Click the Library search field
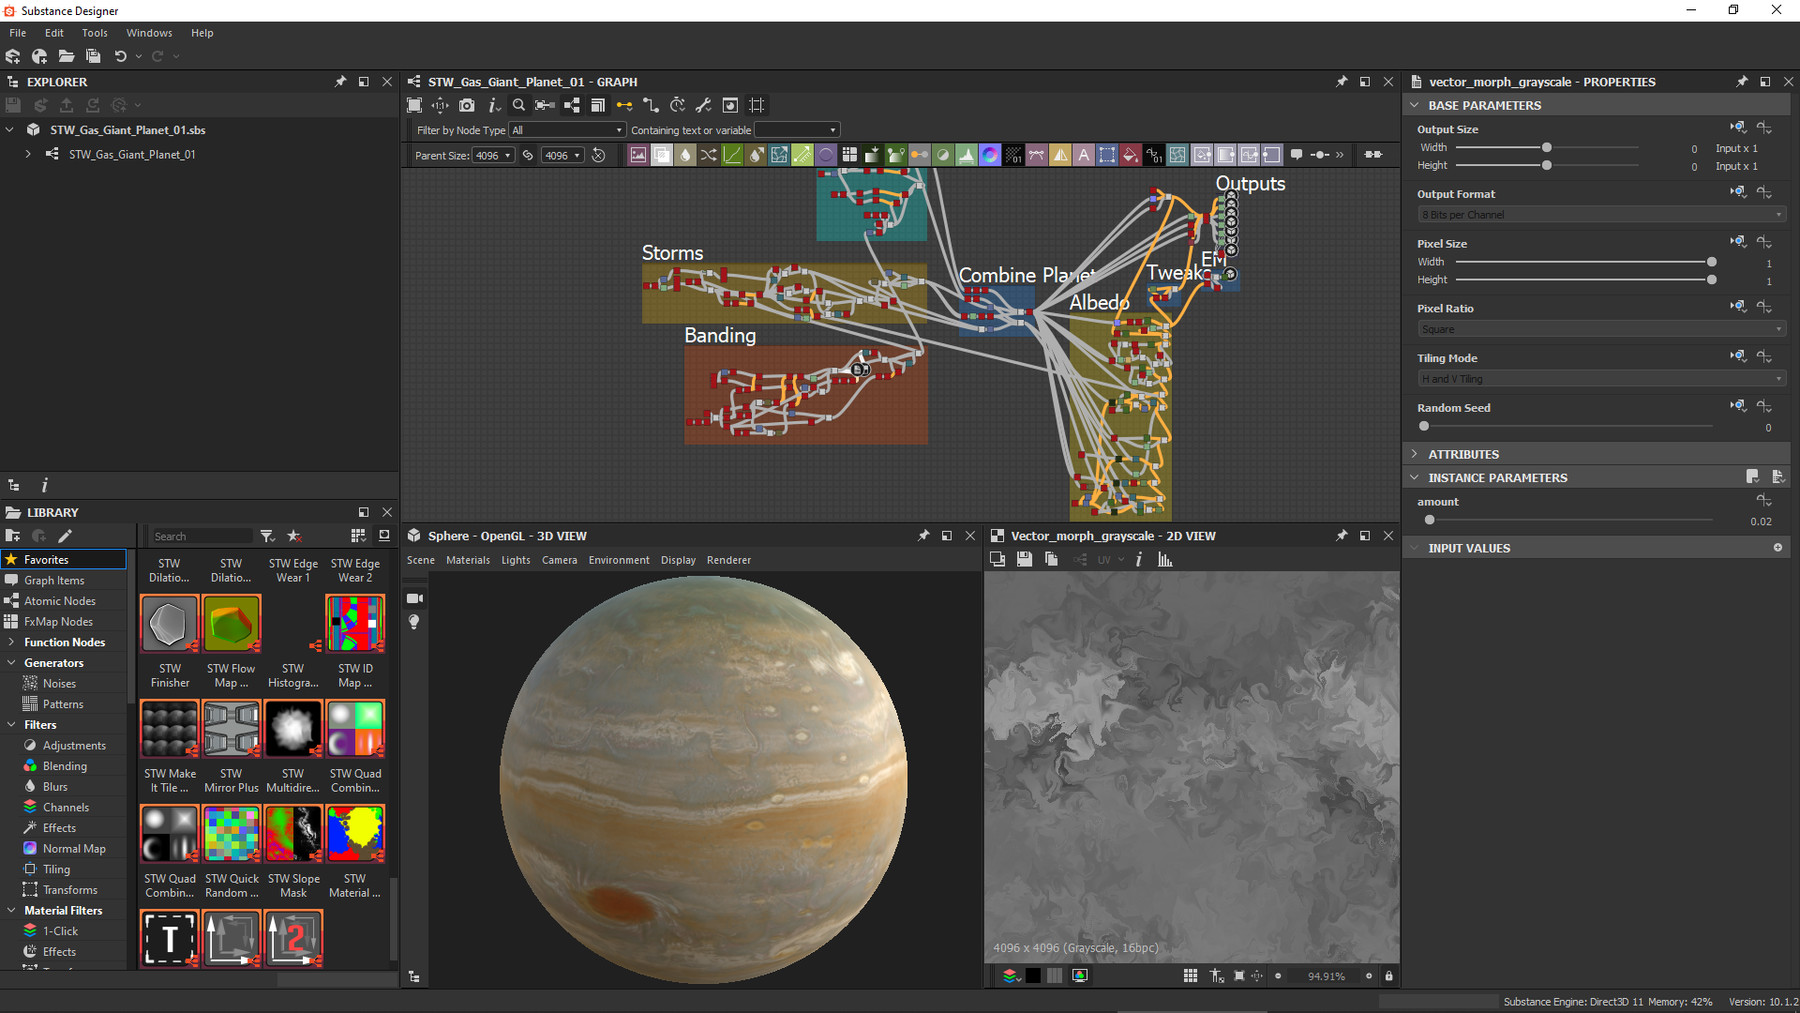 [200, 536]
